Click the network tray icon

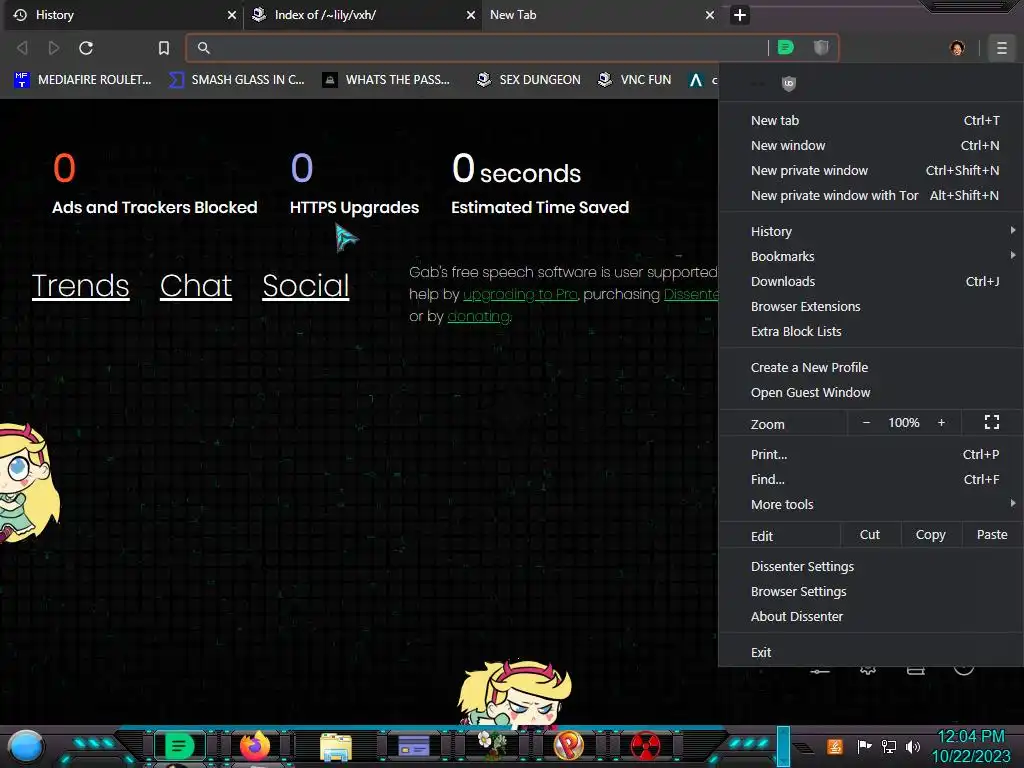(889, 746)
